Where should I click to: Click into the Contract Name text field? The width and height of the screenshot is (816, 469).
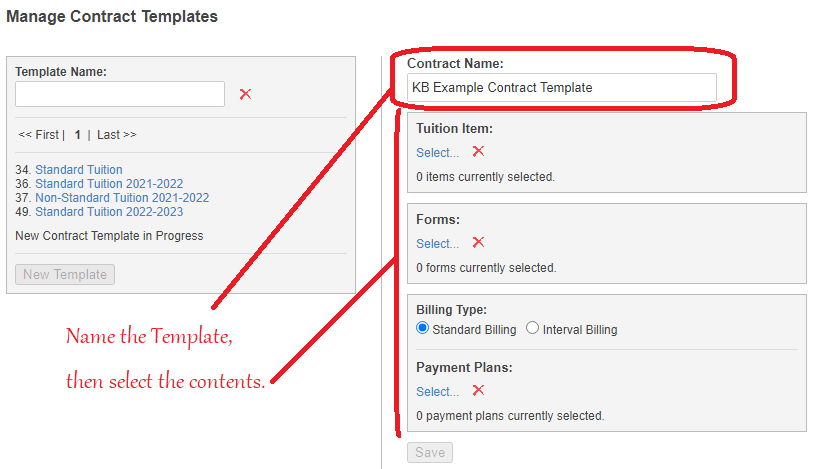pyautogui.click(x=561, y=88)
